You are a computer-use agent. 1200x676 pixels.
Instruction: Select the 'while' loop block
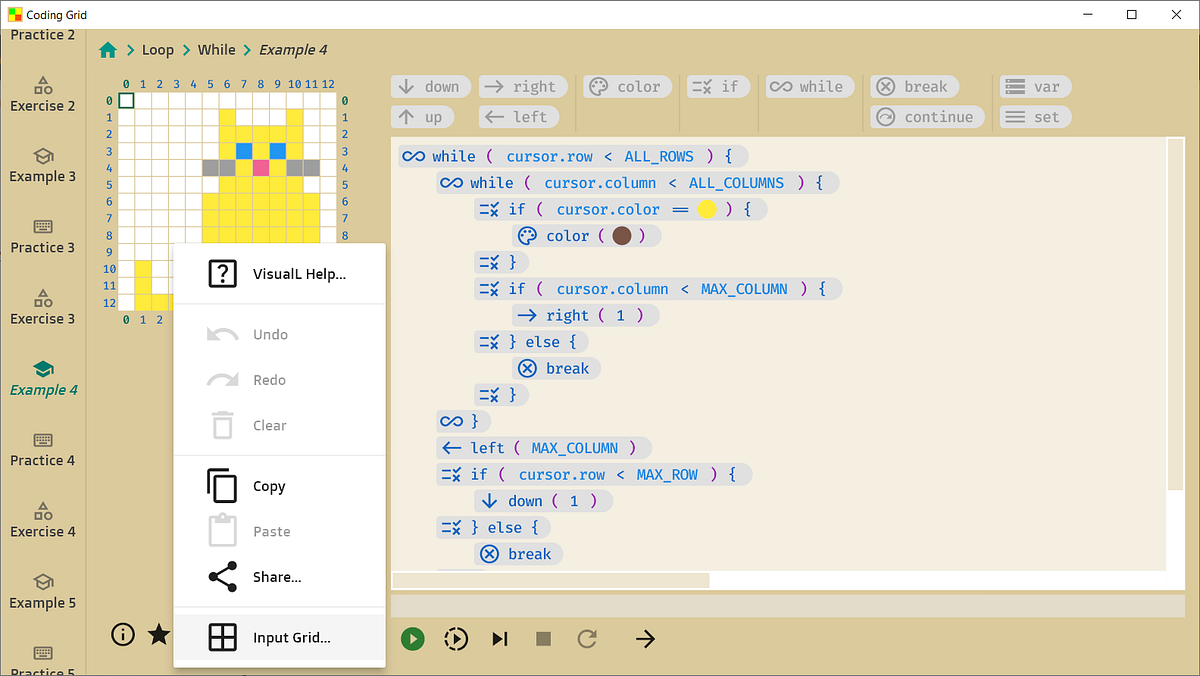810,86
